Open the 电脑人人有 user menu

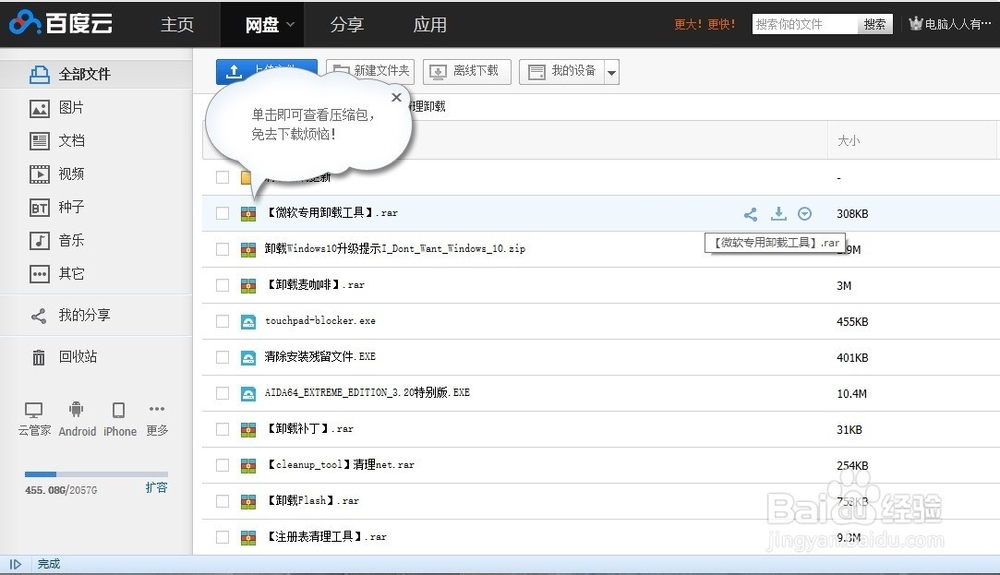[x=957, y=24]
